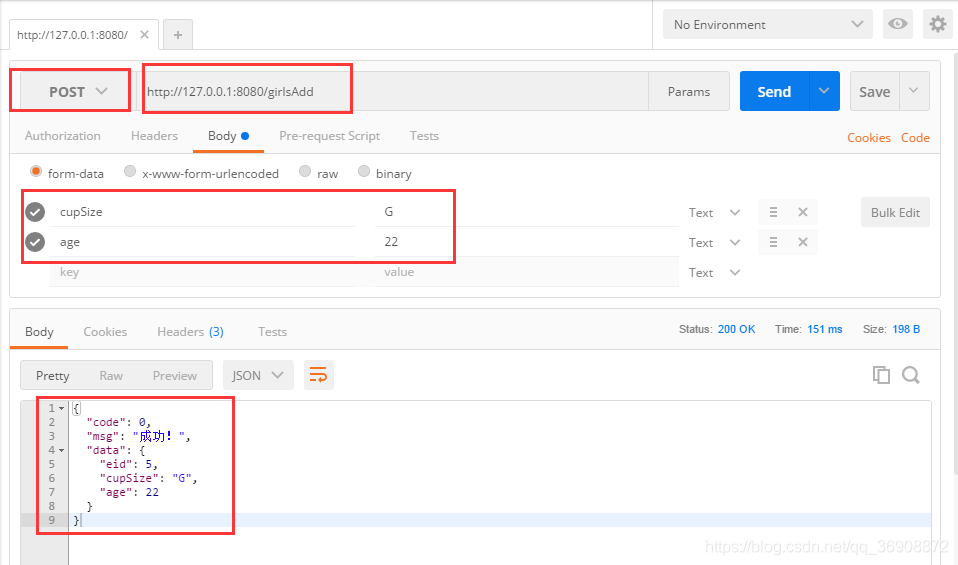Search the response with magnifier icon
958x565 pixels.
910,374
